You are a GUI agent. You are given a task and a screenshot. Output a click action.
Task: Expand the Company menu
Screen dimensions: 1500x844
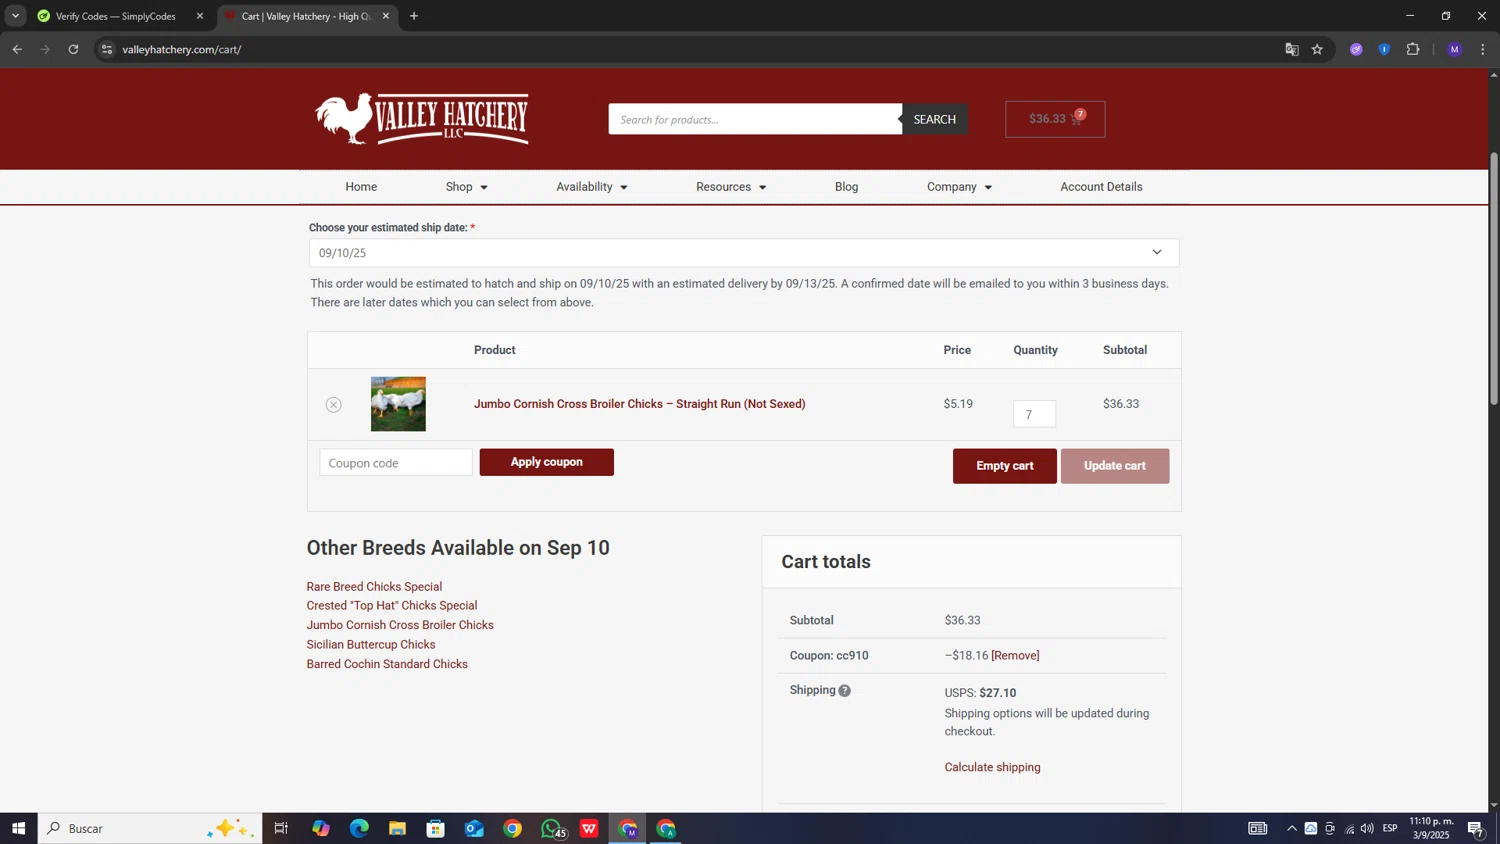click(959, 187)
